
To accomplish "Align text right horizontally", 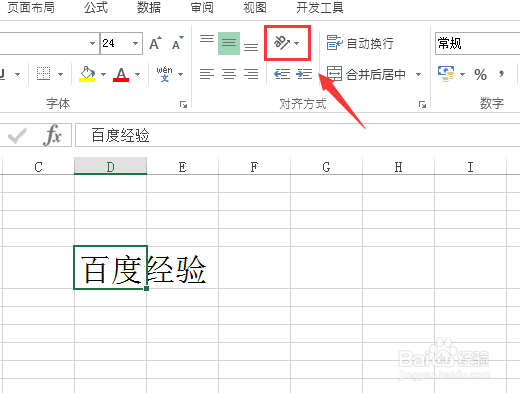I will pyautogui.click(x=251, y=74).
